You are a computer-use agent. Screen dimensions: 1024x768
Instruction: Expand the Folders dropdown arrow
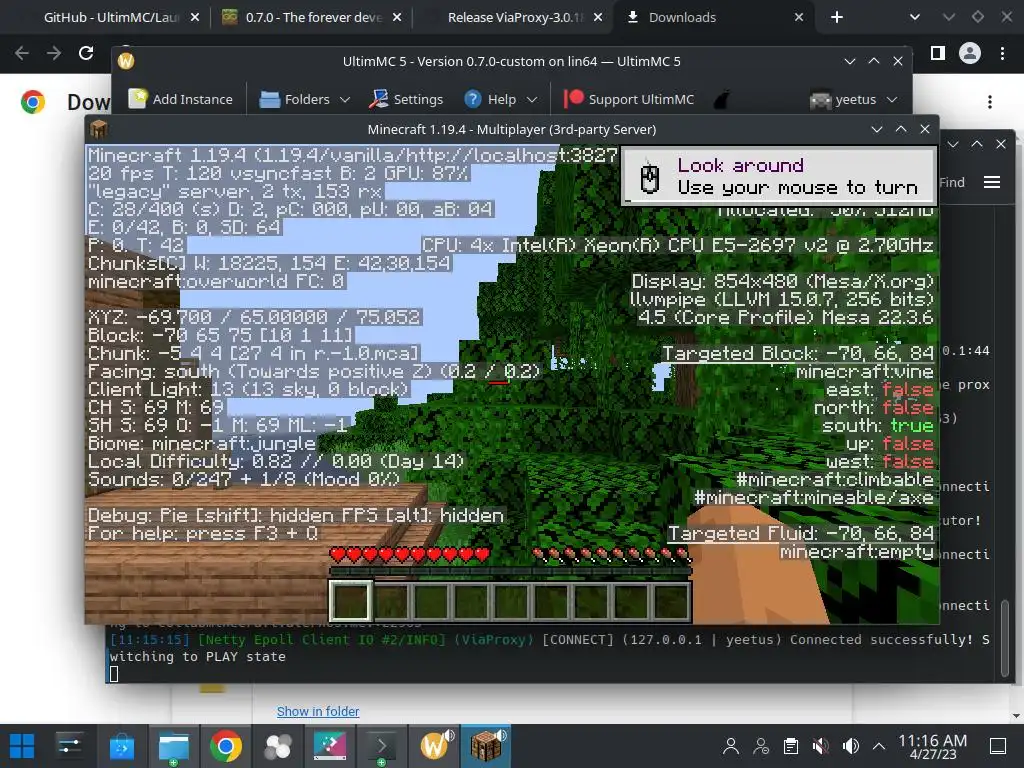click(345, 100)
